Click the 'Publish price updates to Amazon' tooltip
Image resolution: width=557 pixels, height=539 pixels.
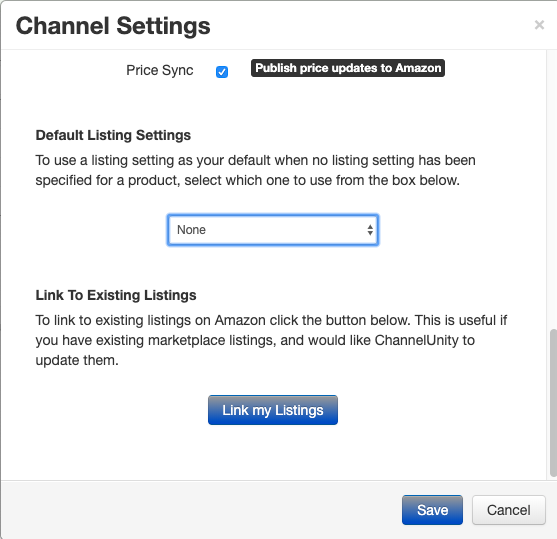click(x=348, y=68)
